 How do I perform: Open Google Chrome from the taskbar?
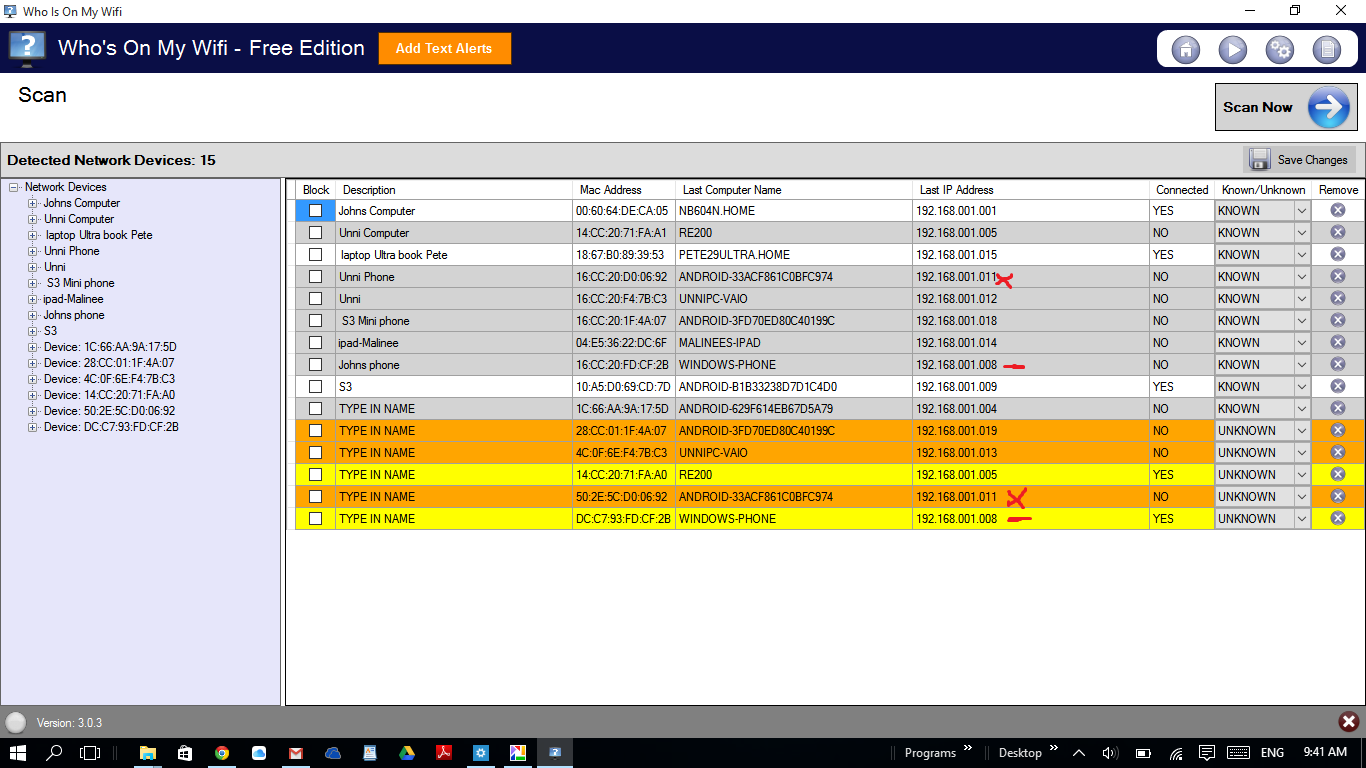[x=222, y=753]
